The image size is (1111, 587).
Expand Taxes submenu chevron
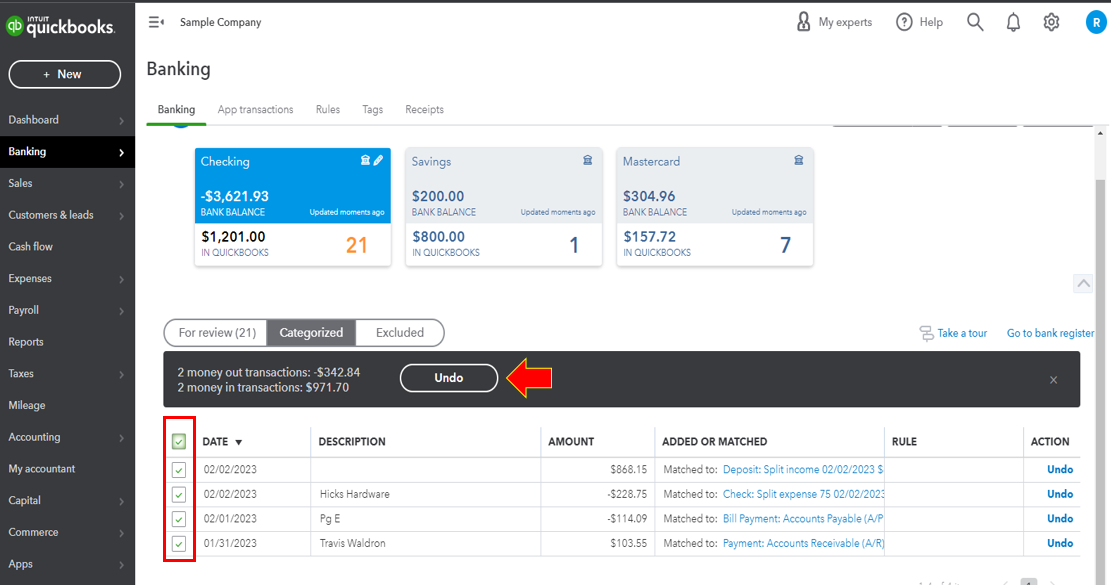pos(122,374)
